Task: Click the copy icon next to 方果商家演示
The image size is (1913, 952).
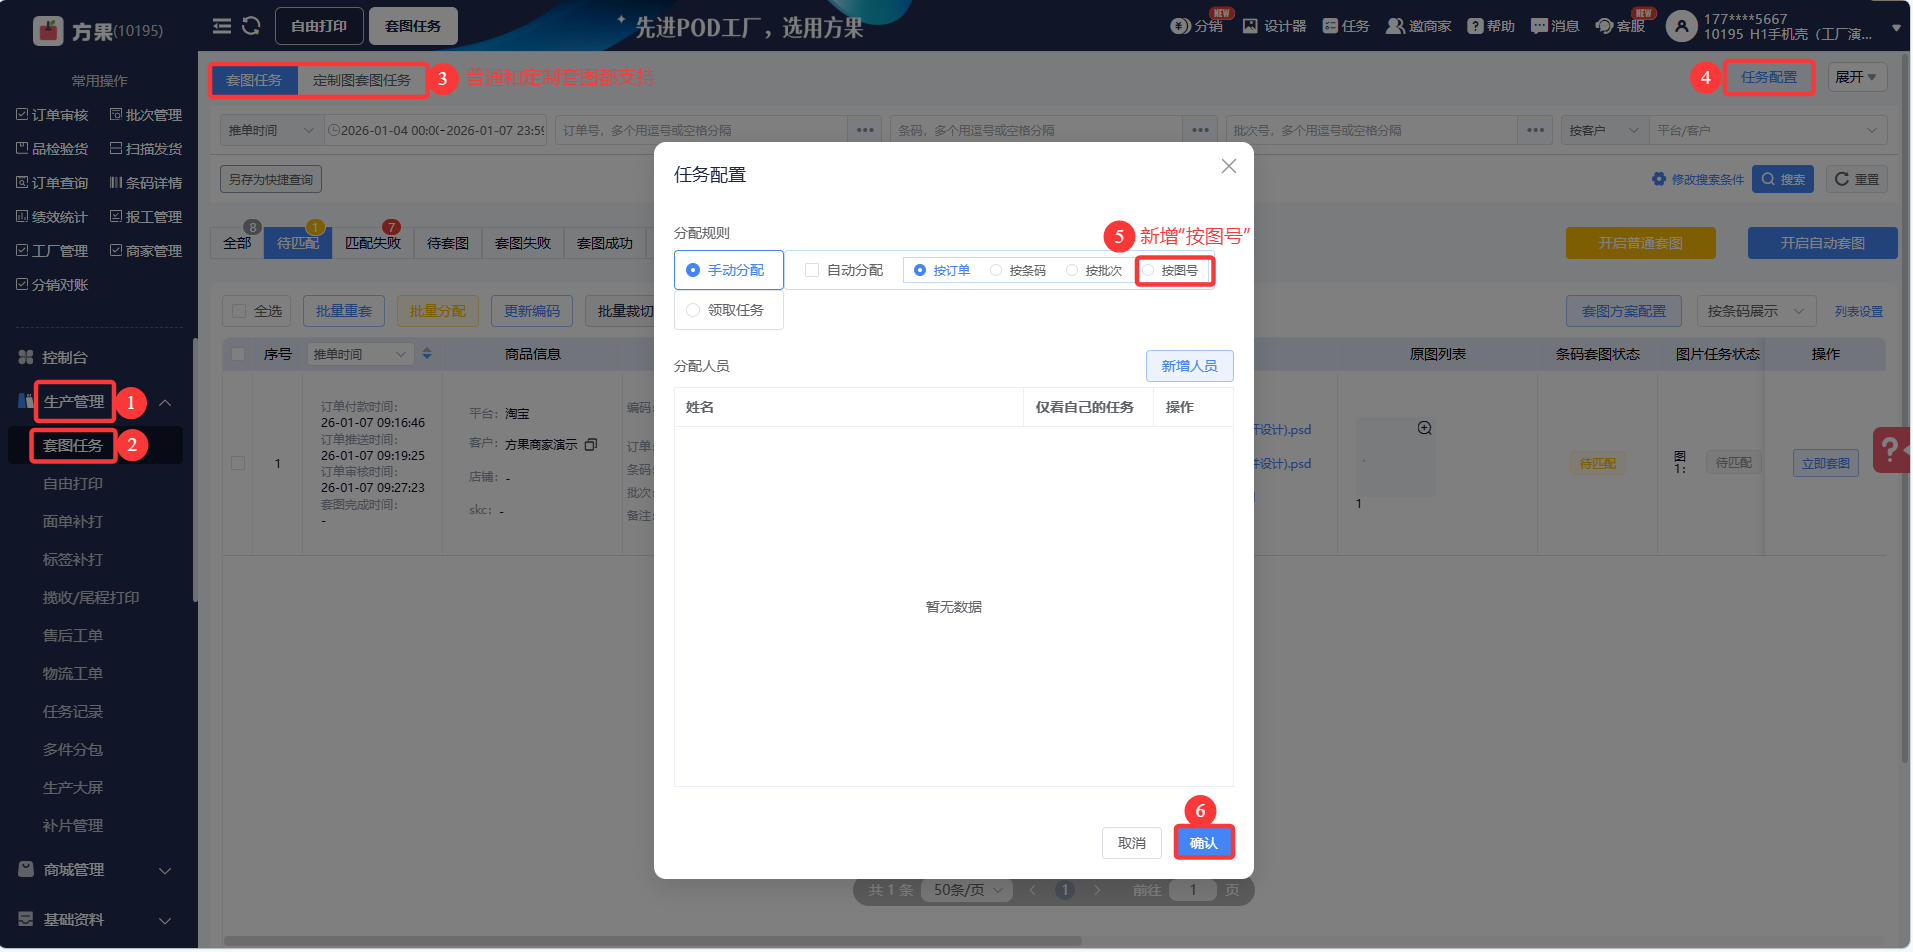Action: [x=591, y=444]
